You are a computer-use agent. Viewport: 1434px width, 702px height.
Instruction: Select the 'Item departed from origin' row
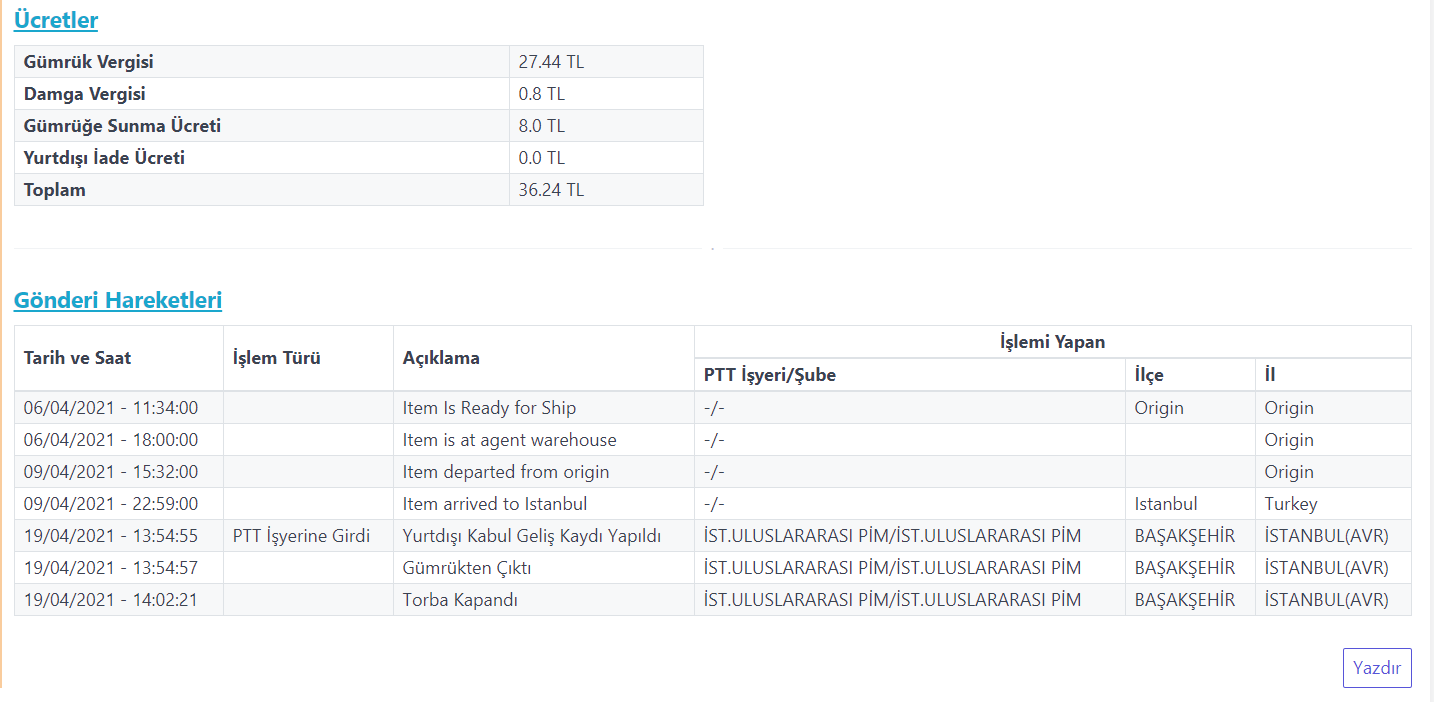[x=506, y=472]
